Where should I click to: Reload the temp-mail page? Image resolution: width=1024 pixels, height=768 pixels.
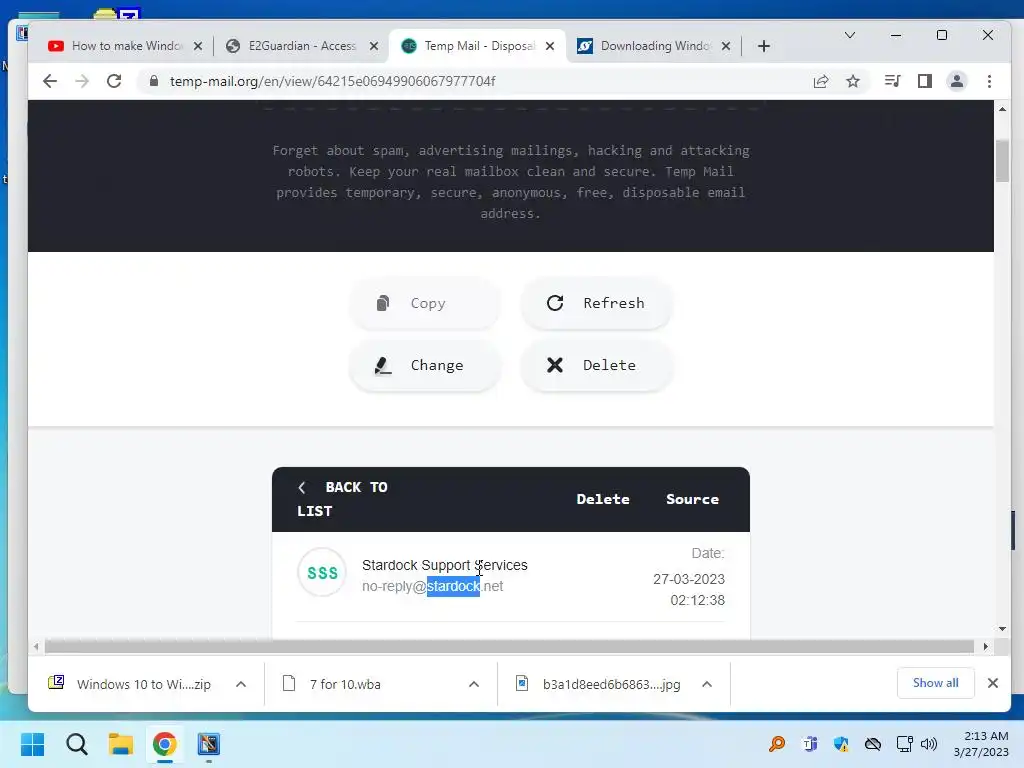tap(114, 81)
